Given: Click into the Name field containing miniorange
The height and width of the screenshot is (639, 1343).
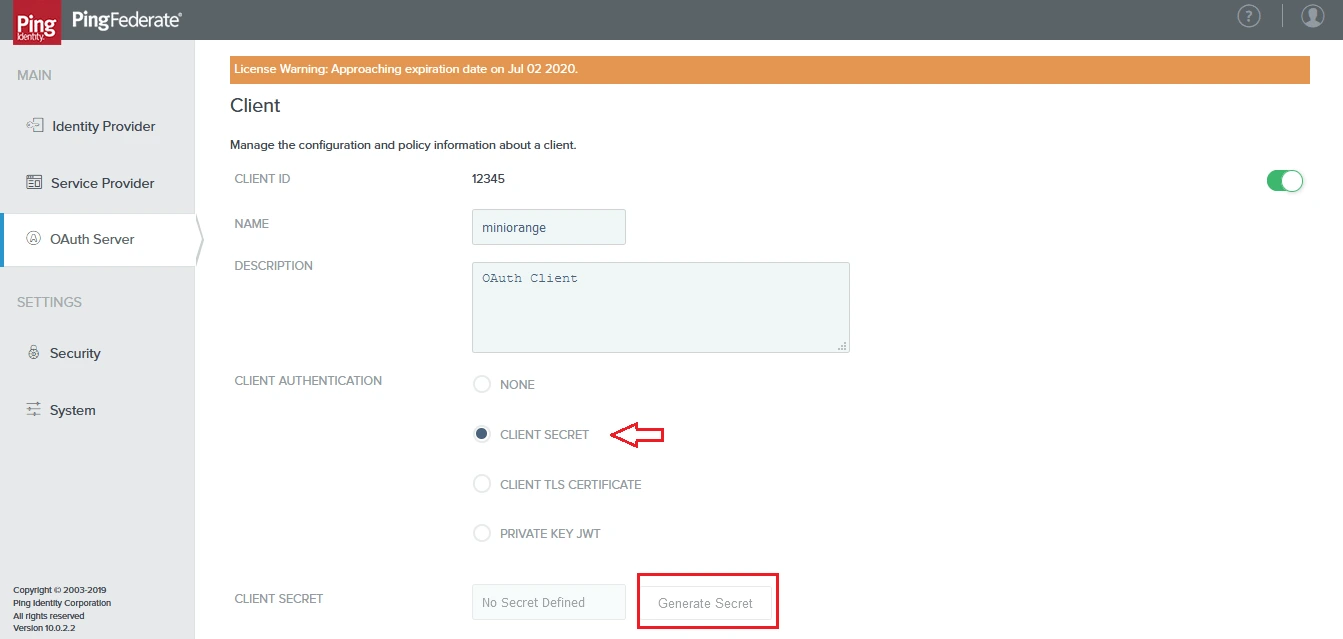Looking at the screenshot, I should pos(548,227).
